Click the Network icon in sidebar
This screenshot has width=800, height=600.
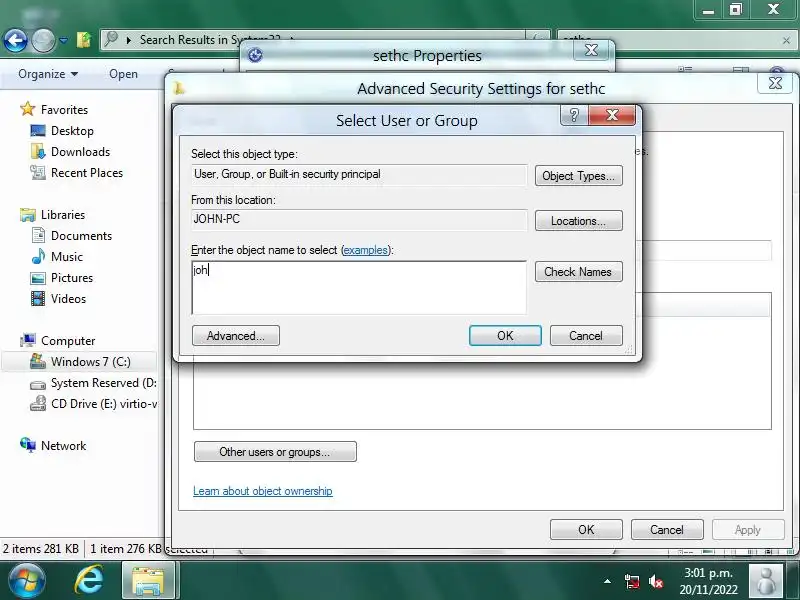coord(28,445)
